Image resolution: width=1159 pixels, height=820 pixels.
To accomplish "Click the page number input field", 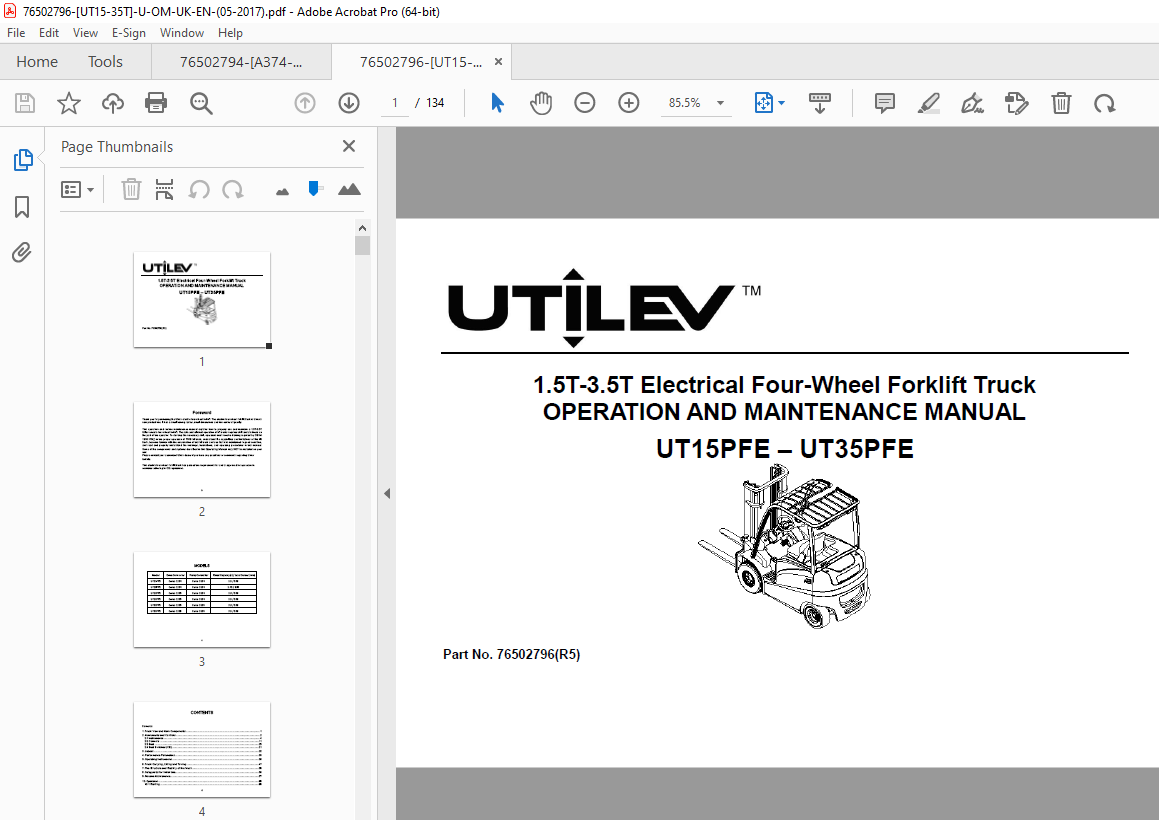I will [x=395, y=103].
